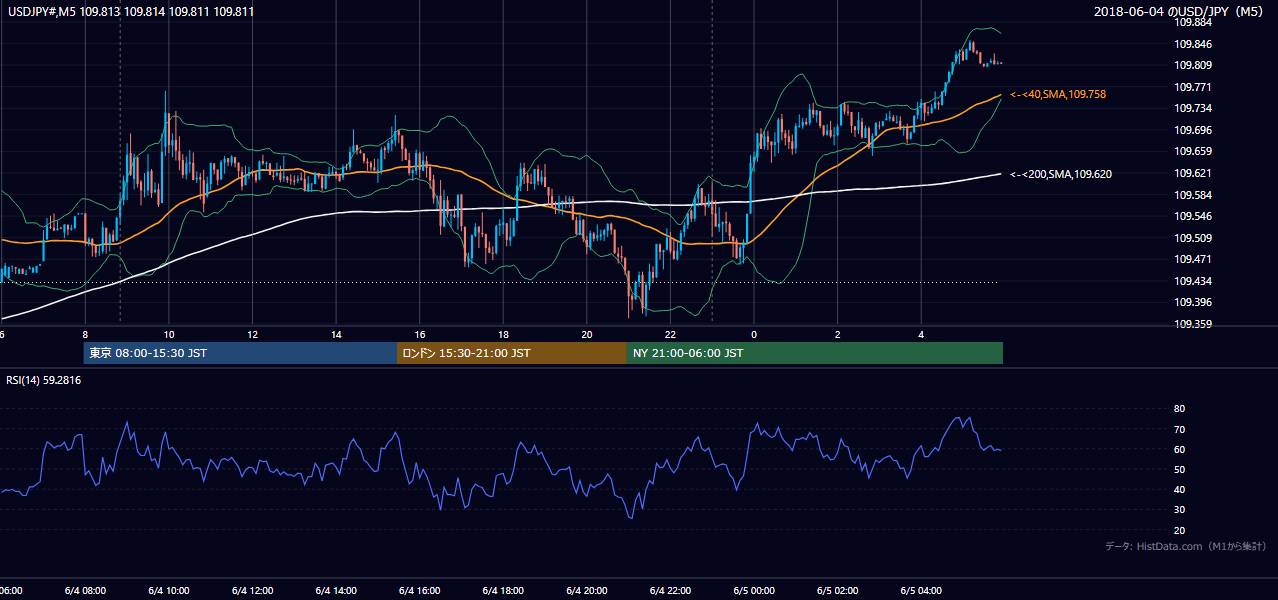Click the 6/4 14:00 time label
The image size is (1278, 600).
coord(336,591)
